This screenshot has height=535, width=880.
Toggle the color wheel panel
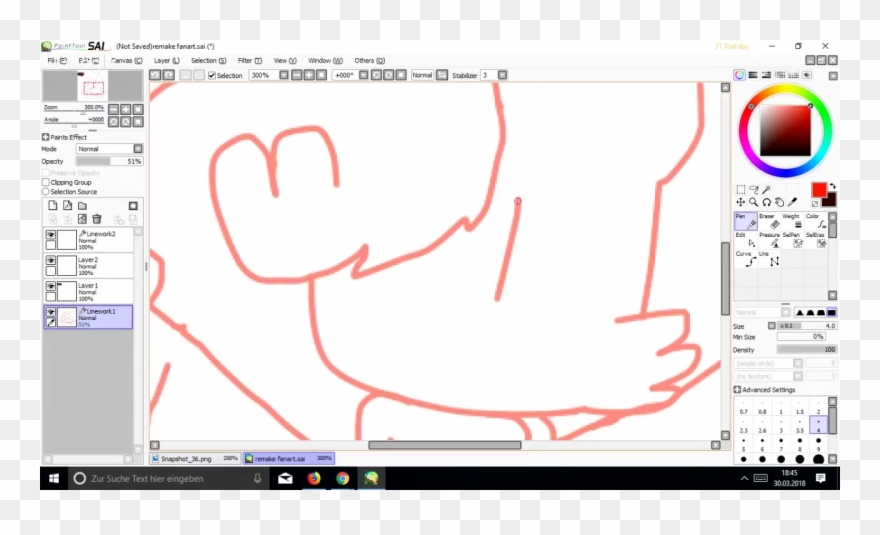(740, 75)
